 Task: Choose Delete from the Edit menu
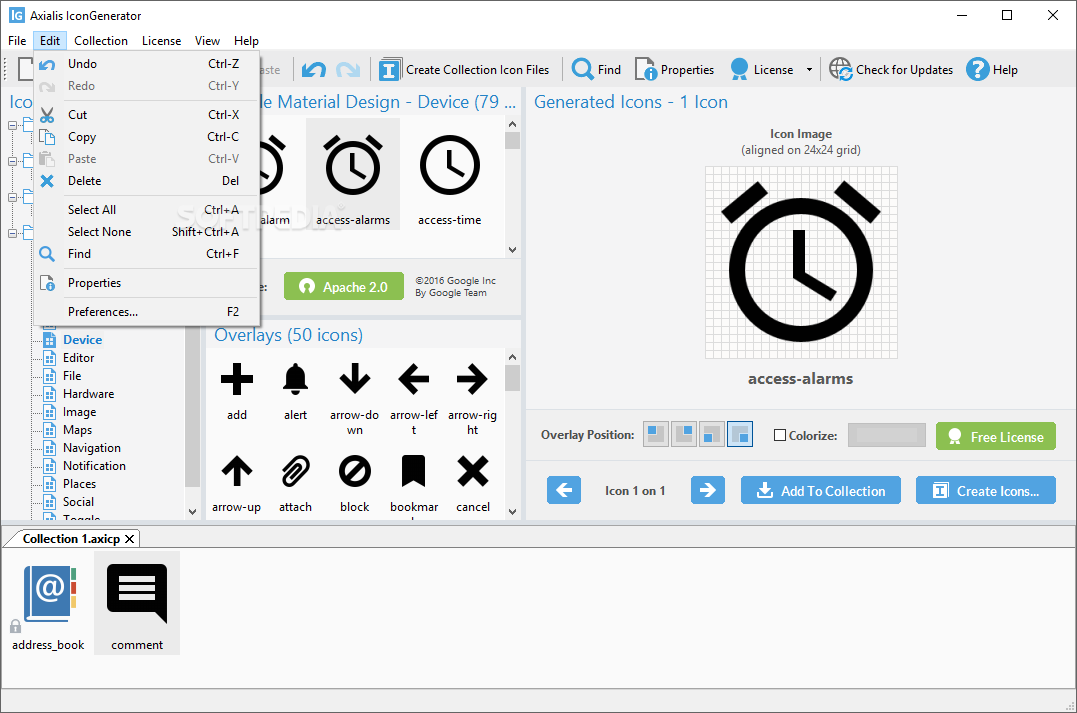[147, 181]
